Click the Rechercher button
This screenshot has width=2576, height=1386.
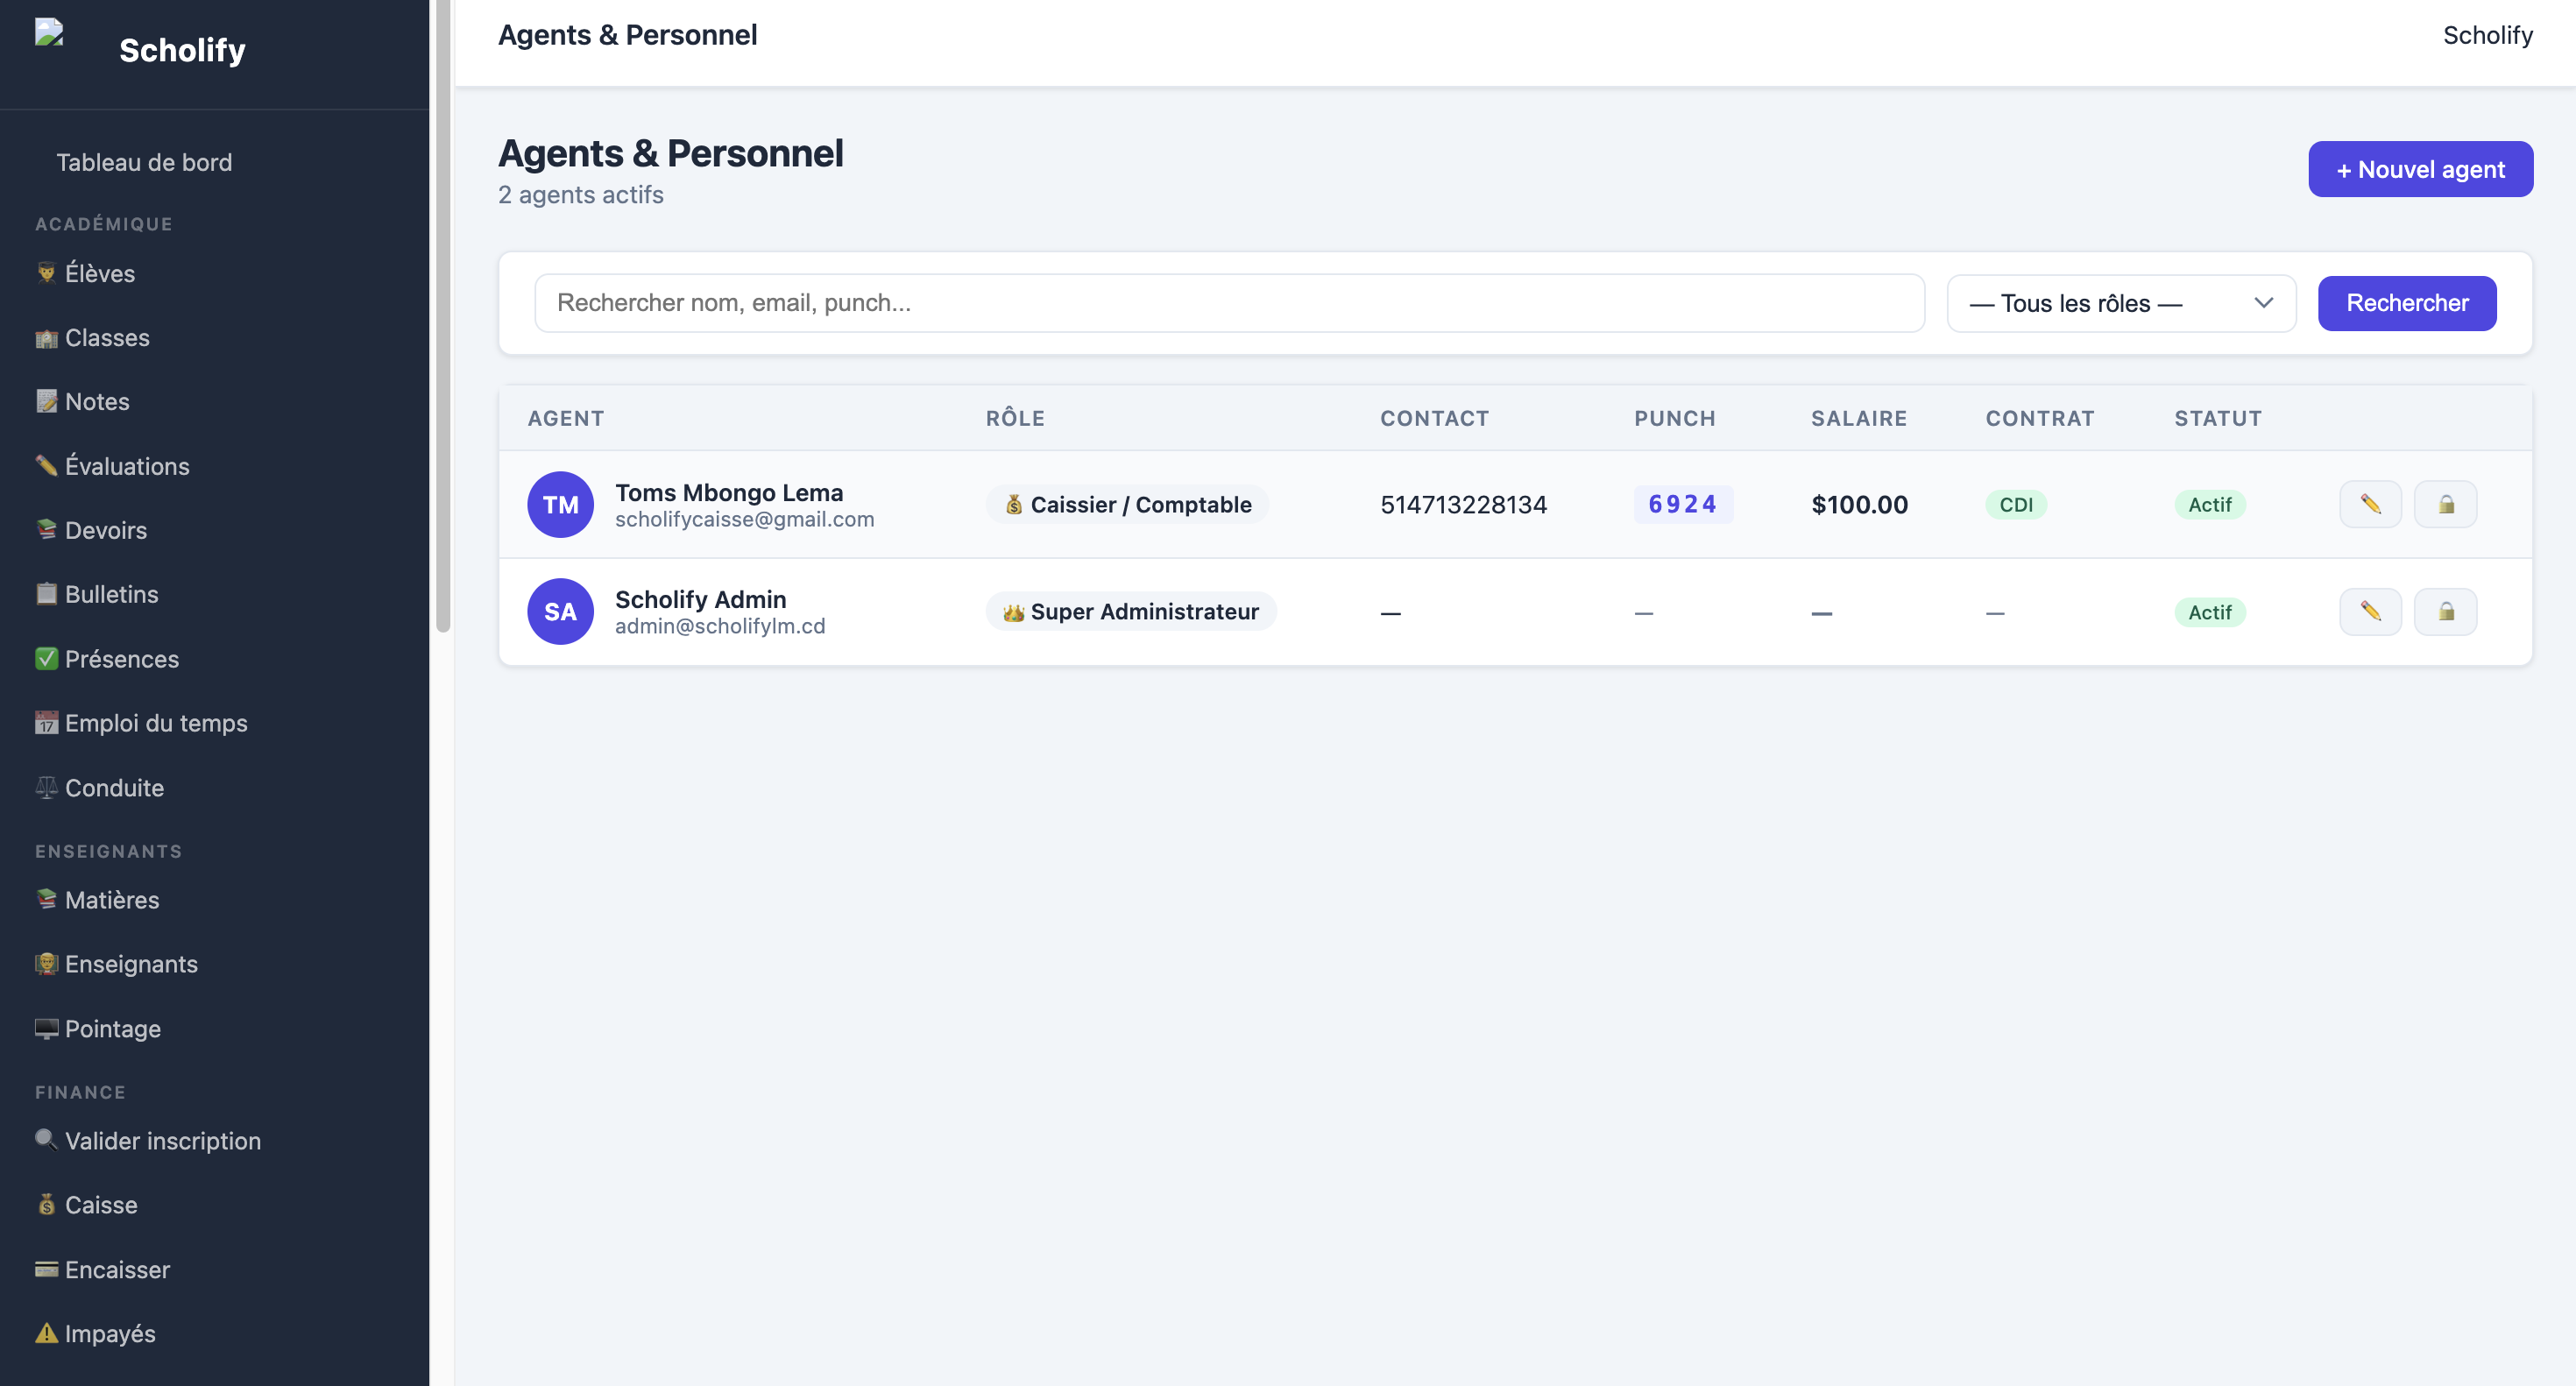coord(2407,303)
